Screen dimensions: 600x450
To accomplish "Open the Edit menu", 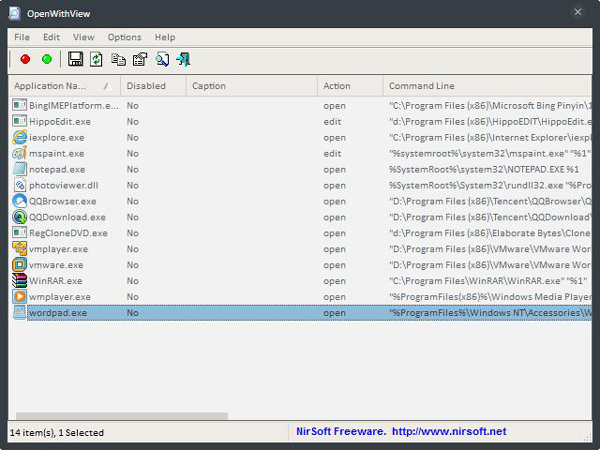I will pos(51,37).
